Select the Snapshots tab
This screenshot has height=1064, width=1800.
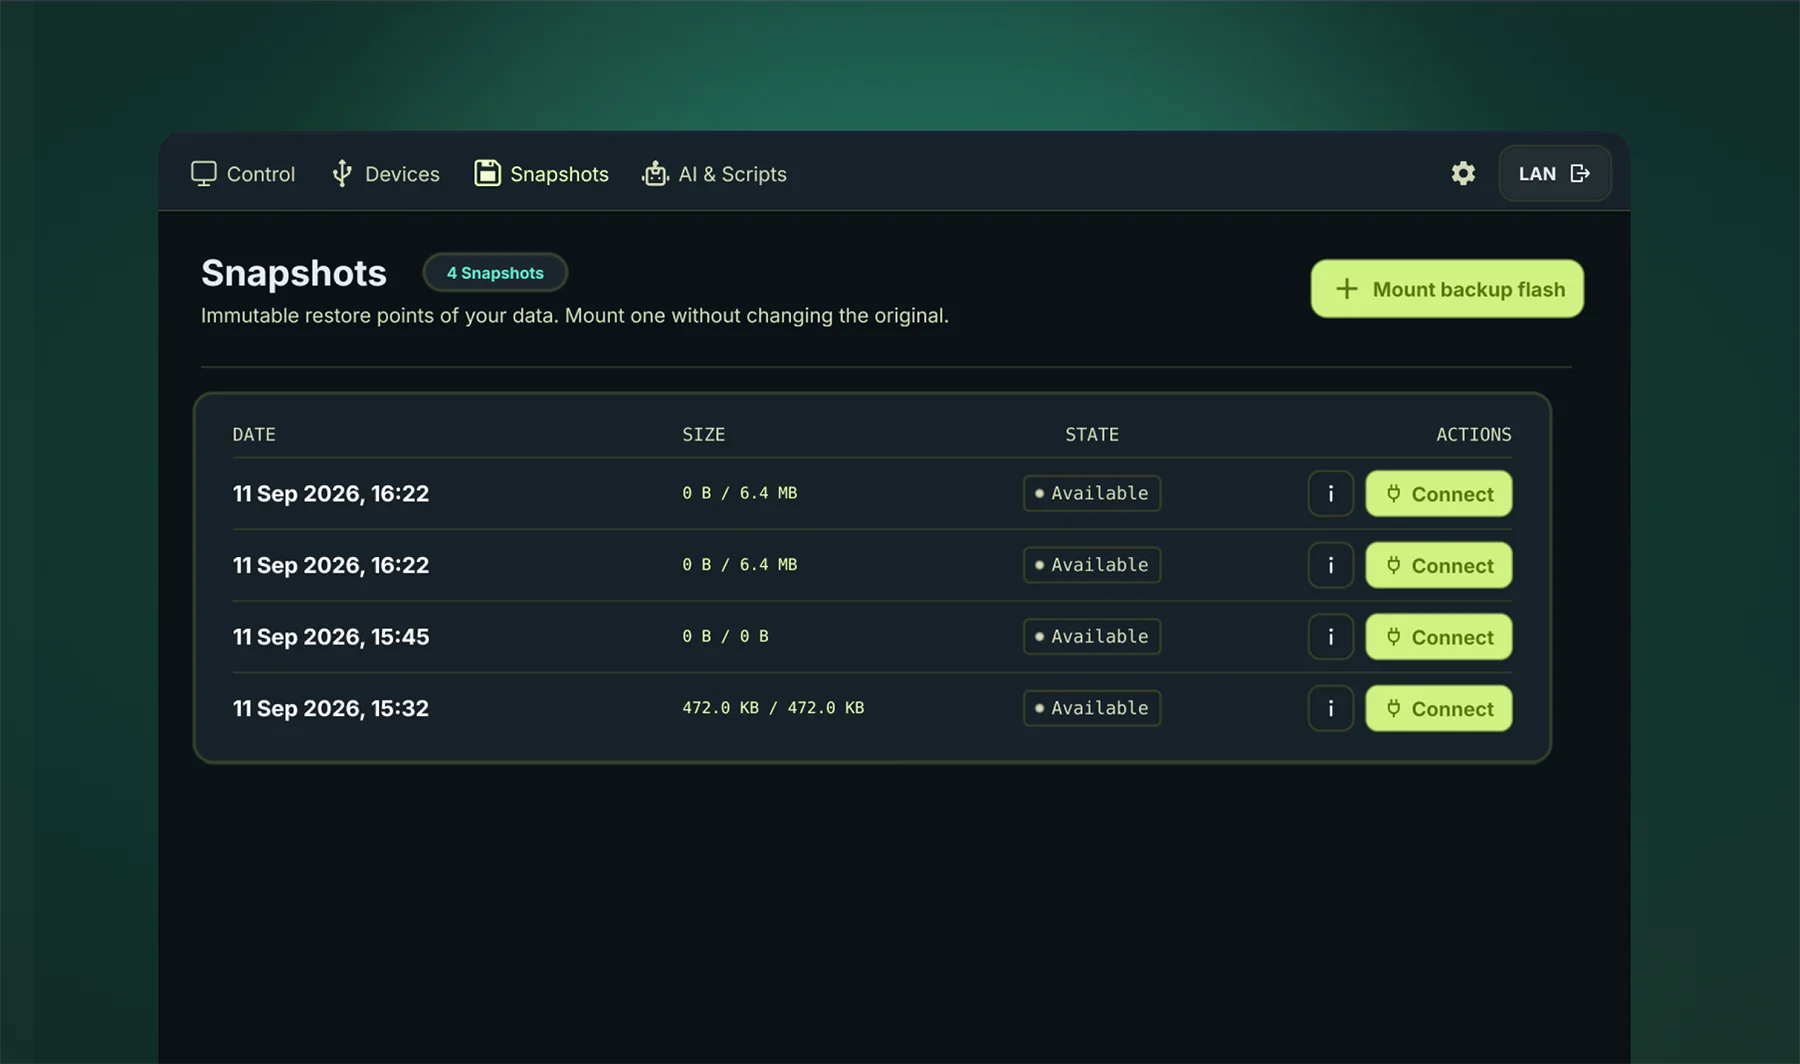tap(541, 174)
